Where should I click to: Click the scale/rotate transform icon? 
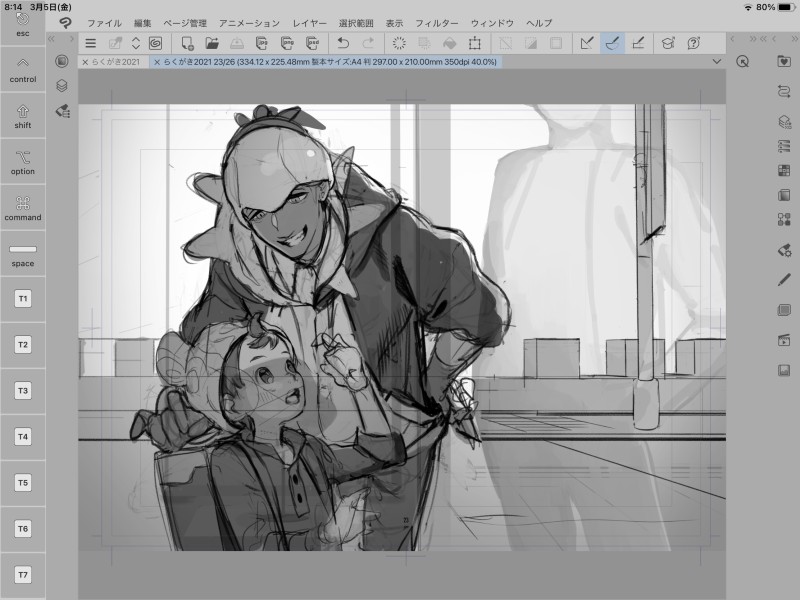pyautogui.click(x=474, y=43)
